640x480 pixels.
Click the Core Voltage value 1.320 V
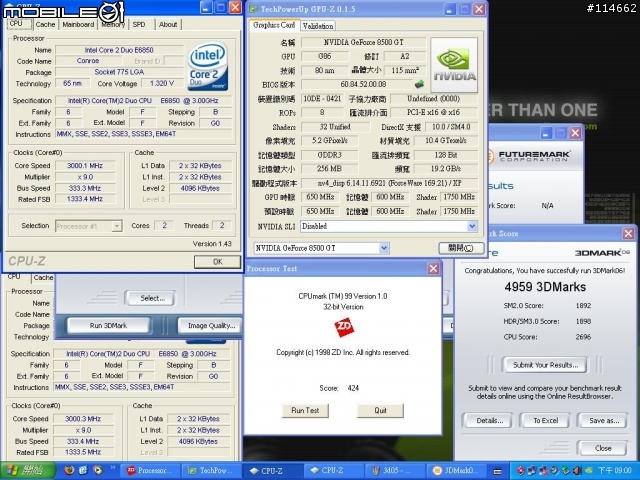pyautogui.click(x=162, y=83)
